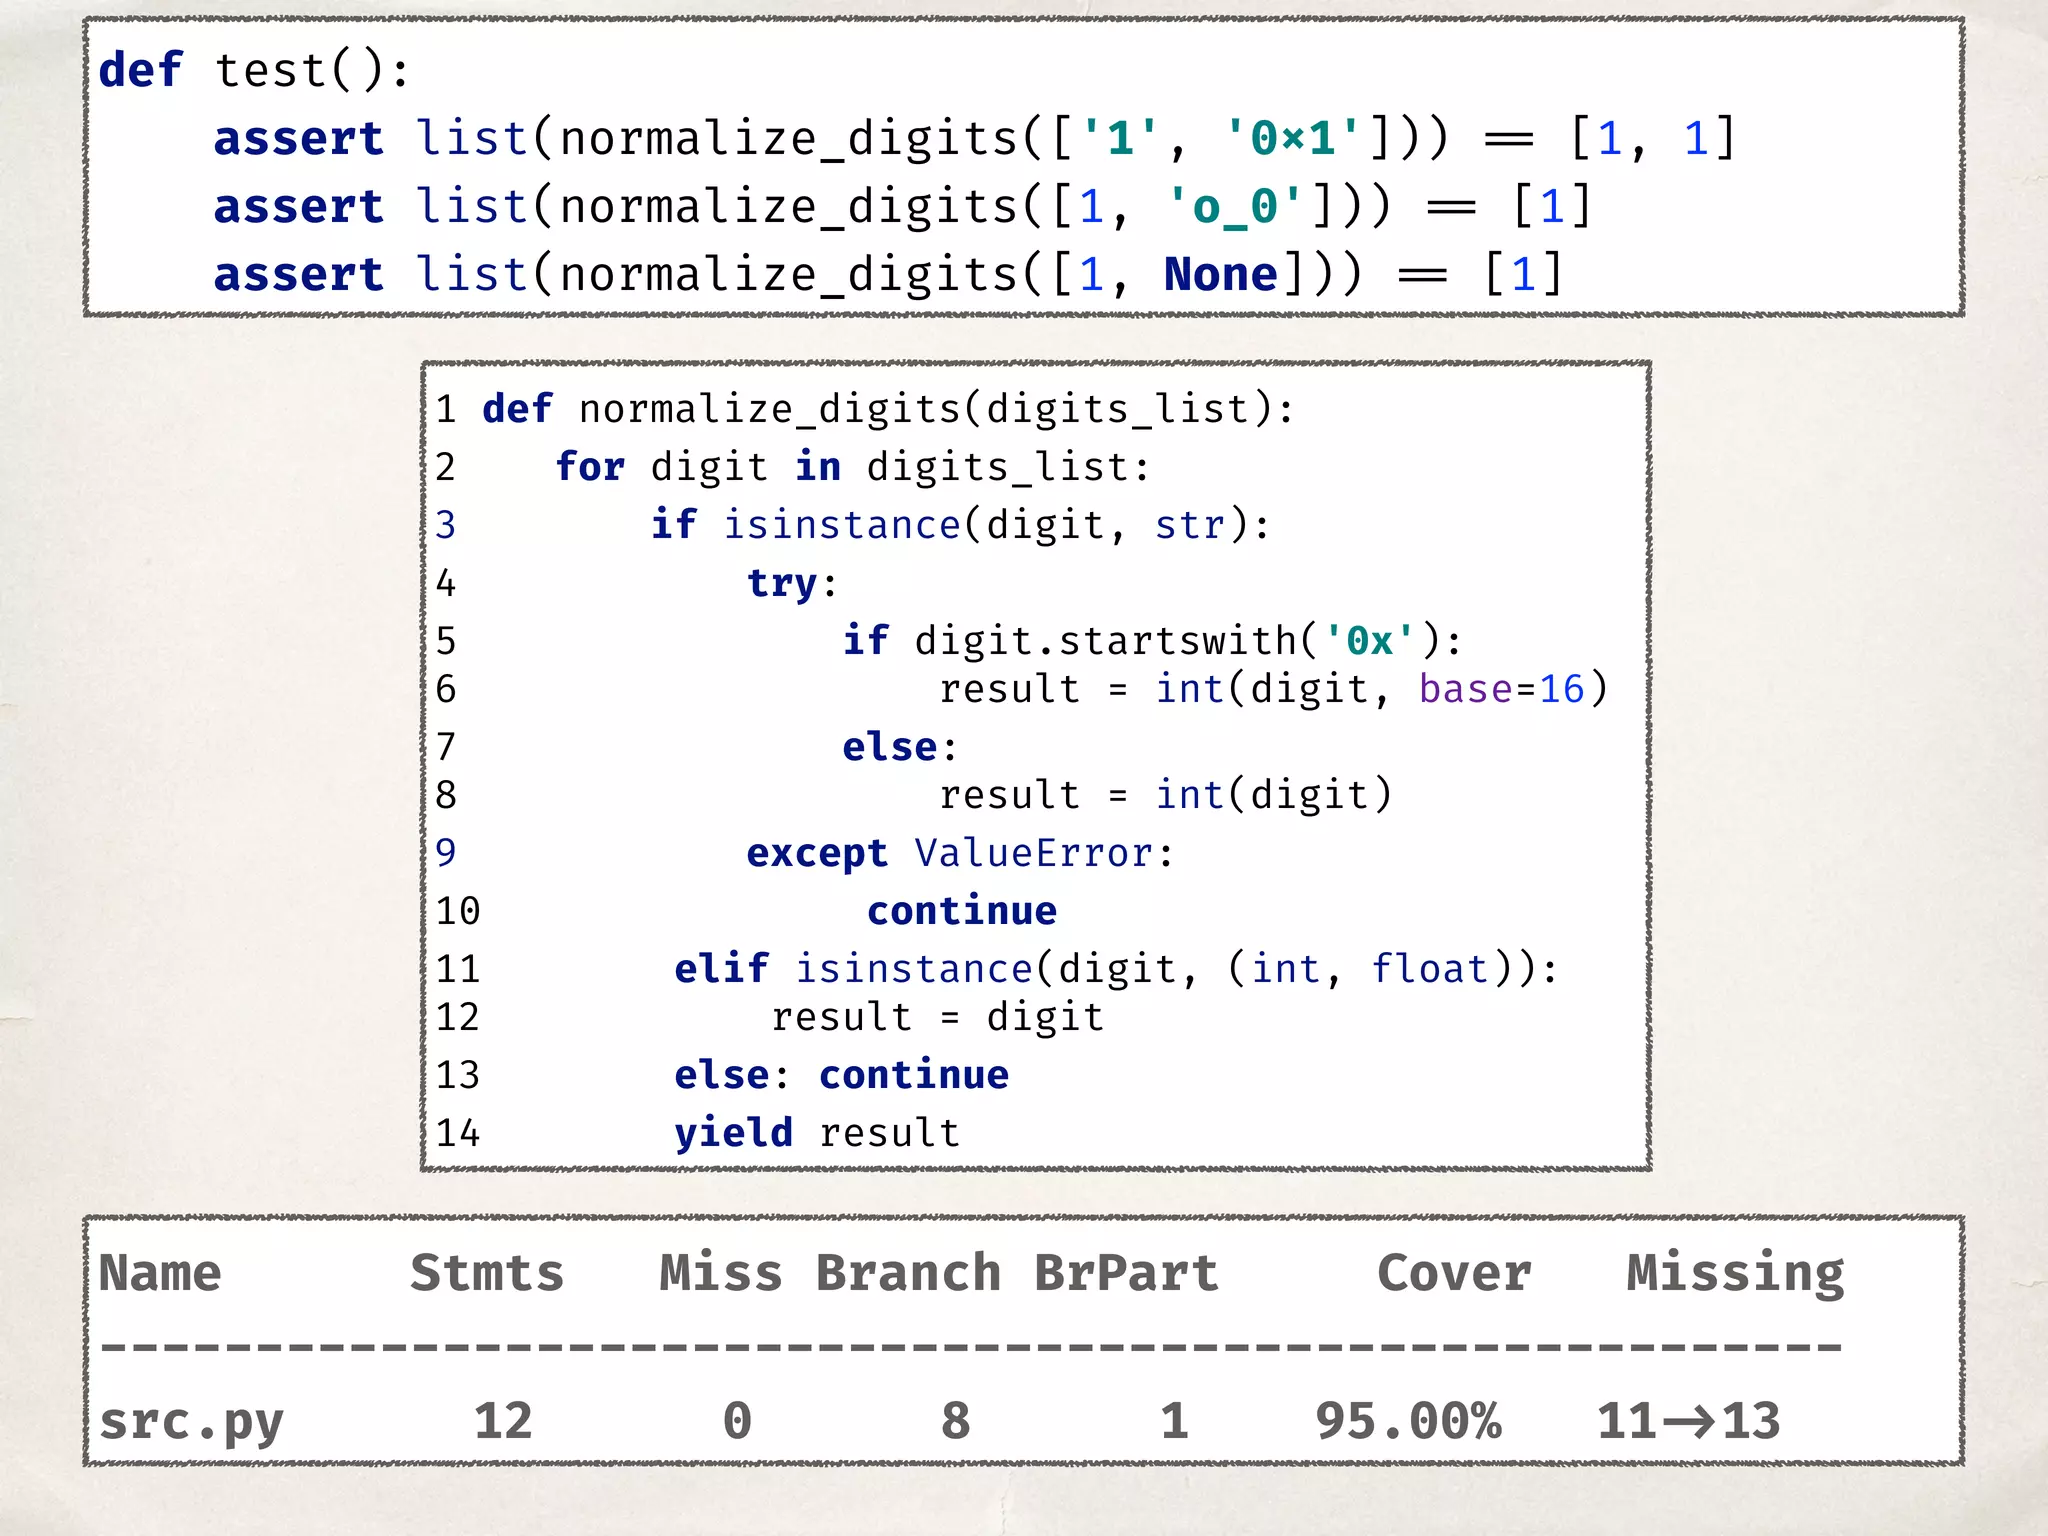Screen dimensions: 2048x1536
Task: Click the 'Name' column header
Action: pos(160,1273)
